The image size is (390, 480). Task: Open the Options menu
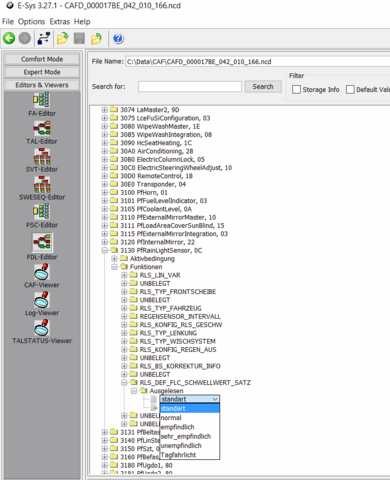click(31, 22)
